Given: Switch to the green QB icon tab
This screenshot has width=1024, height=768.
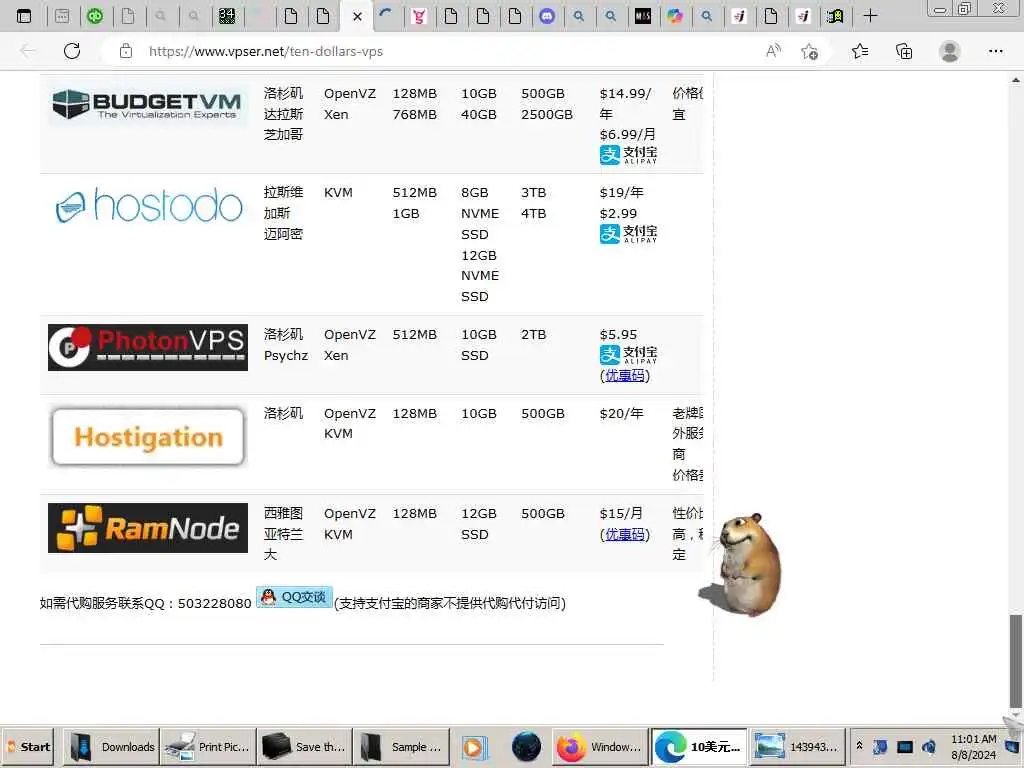Looking at the screenshot, I should click(95, 16).
